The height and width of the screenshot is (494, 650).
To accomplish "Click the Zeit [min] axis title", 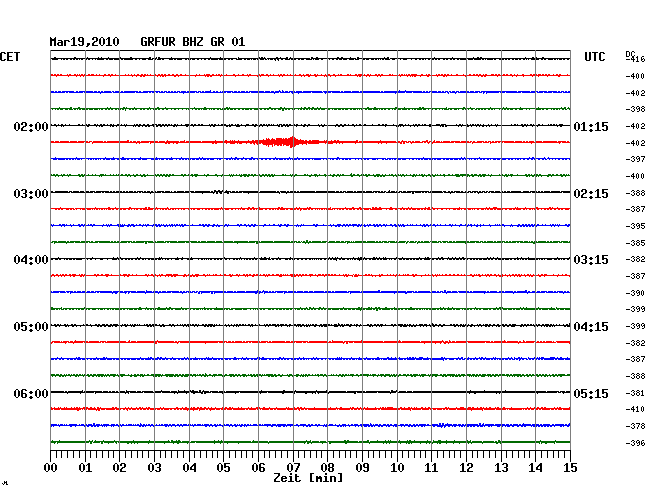I will pyautogui.click(x=308, y=478).
